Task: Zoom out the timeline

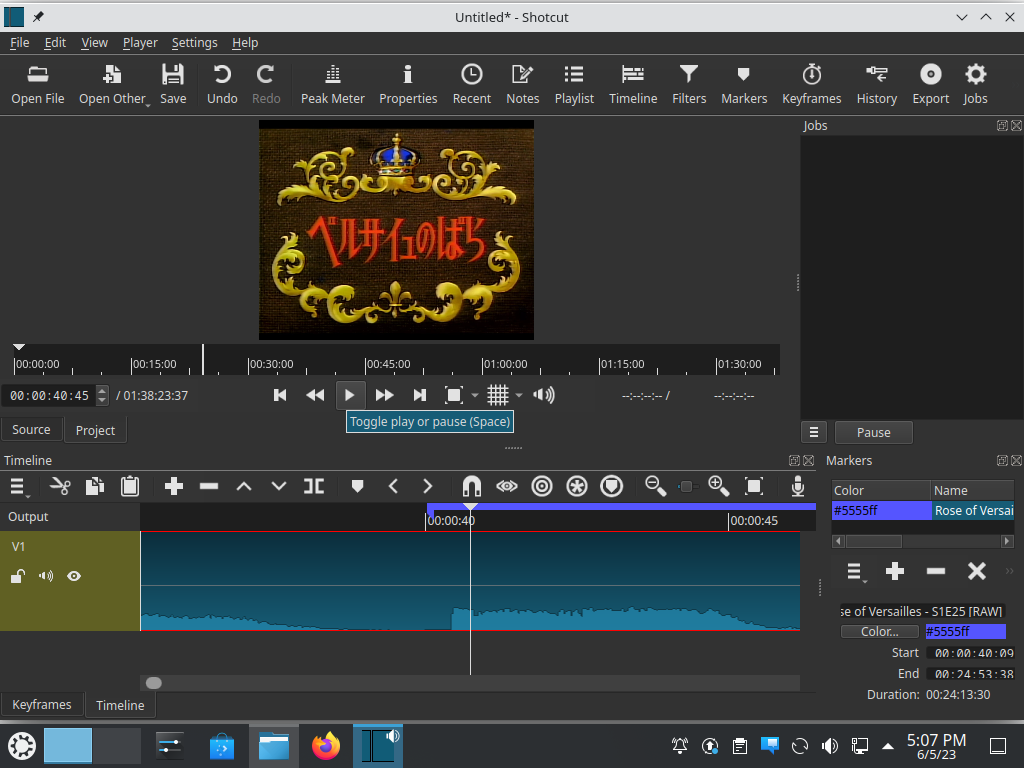Action: click(656, 487)
